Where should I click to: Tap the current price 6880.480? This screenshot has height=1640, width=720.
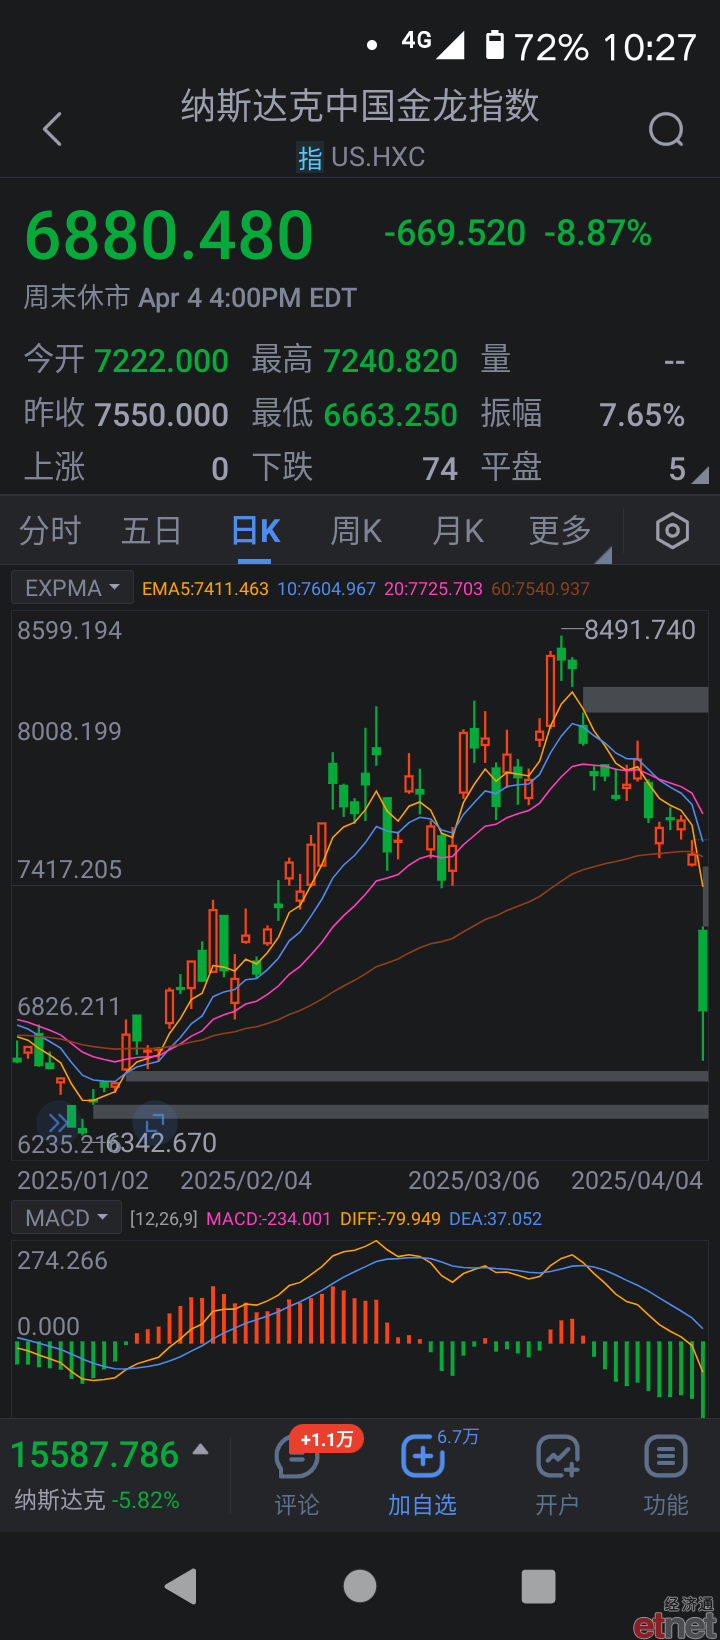tap(169, 236)
